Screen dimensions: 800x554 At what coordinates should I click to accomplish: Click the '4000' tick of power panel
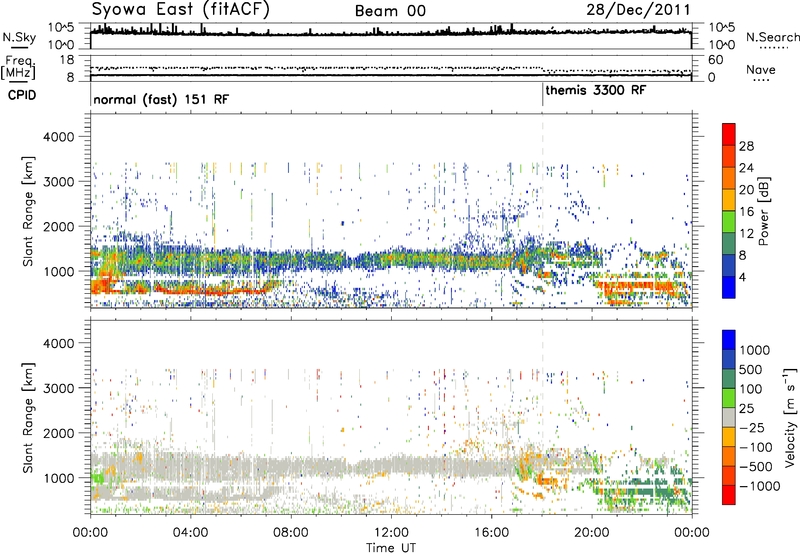pyautogui.click(x=58, y=137)
